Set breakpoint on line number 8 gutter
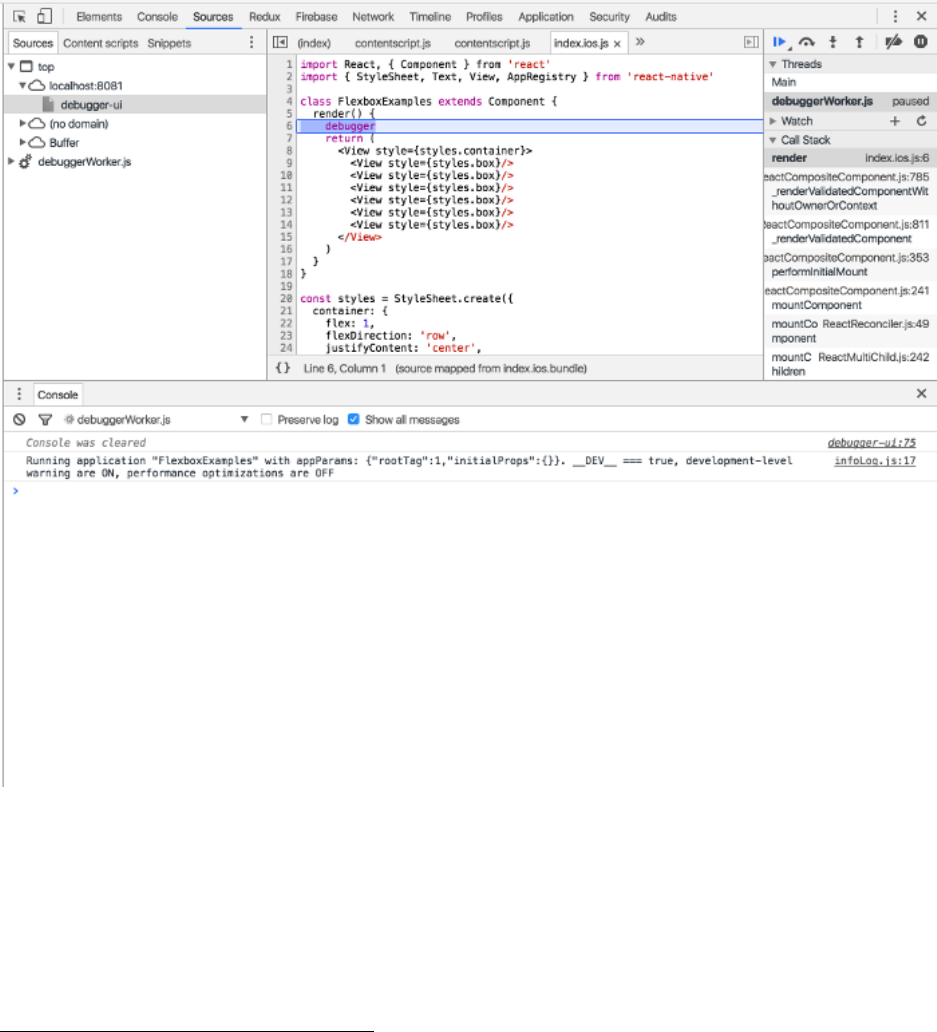Image resolution: width=937 pixels, height=1032 pixels. tap(289, 151)
